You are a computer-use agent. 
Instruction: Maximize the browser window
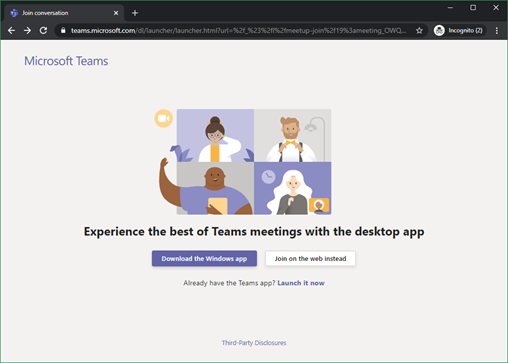pos(473,7)
